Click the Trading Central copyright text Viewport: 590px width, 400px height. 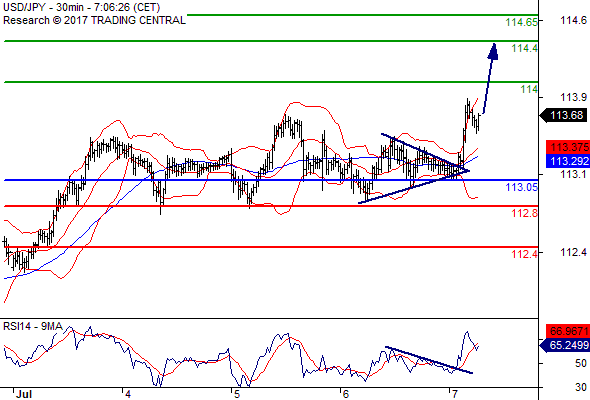pos(94,20)
